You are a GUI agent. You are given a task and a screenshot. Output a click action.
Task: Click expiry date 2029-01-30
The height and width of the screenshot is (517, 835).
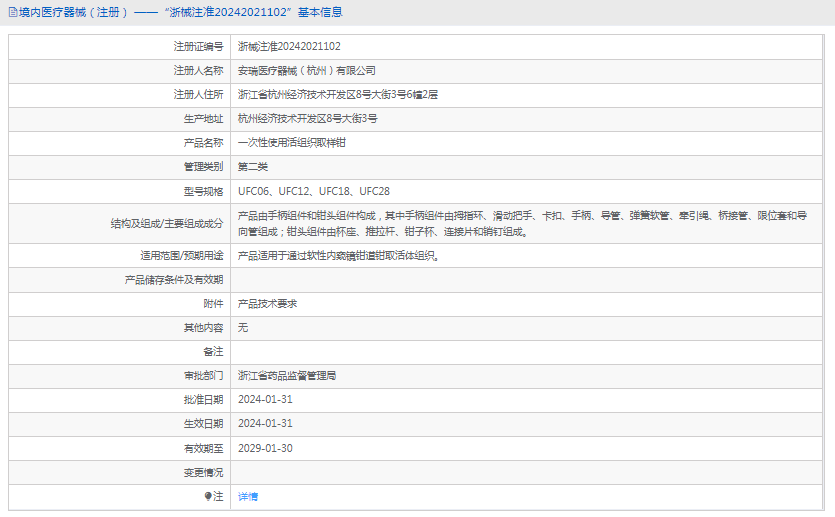[x=265, y=448]
